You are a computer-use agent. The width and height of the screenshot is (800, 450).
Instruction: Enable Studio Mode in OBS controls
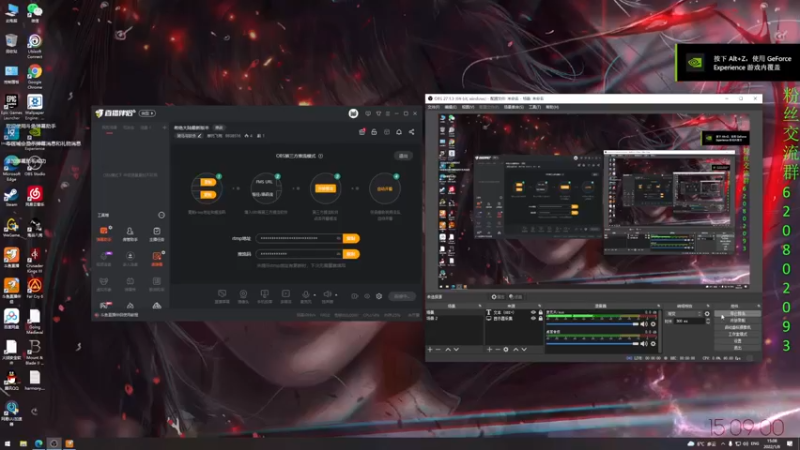(x=737, y=334)
